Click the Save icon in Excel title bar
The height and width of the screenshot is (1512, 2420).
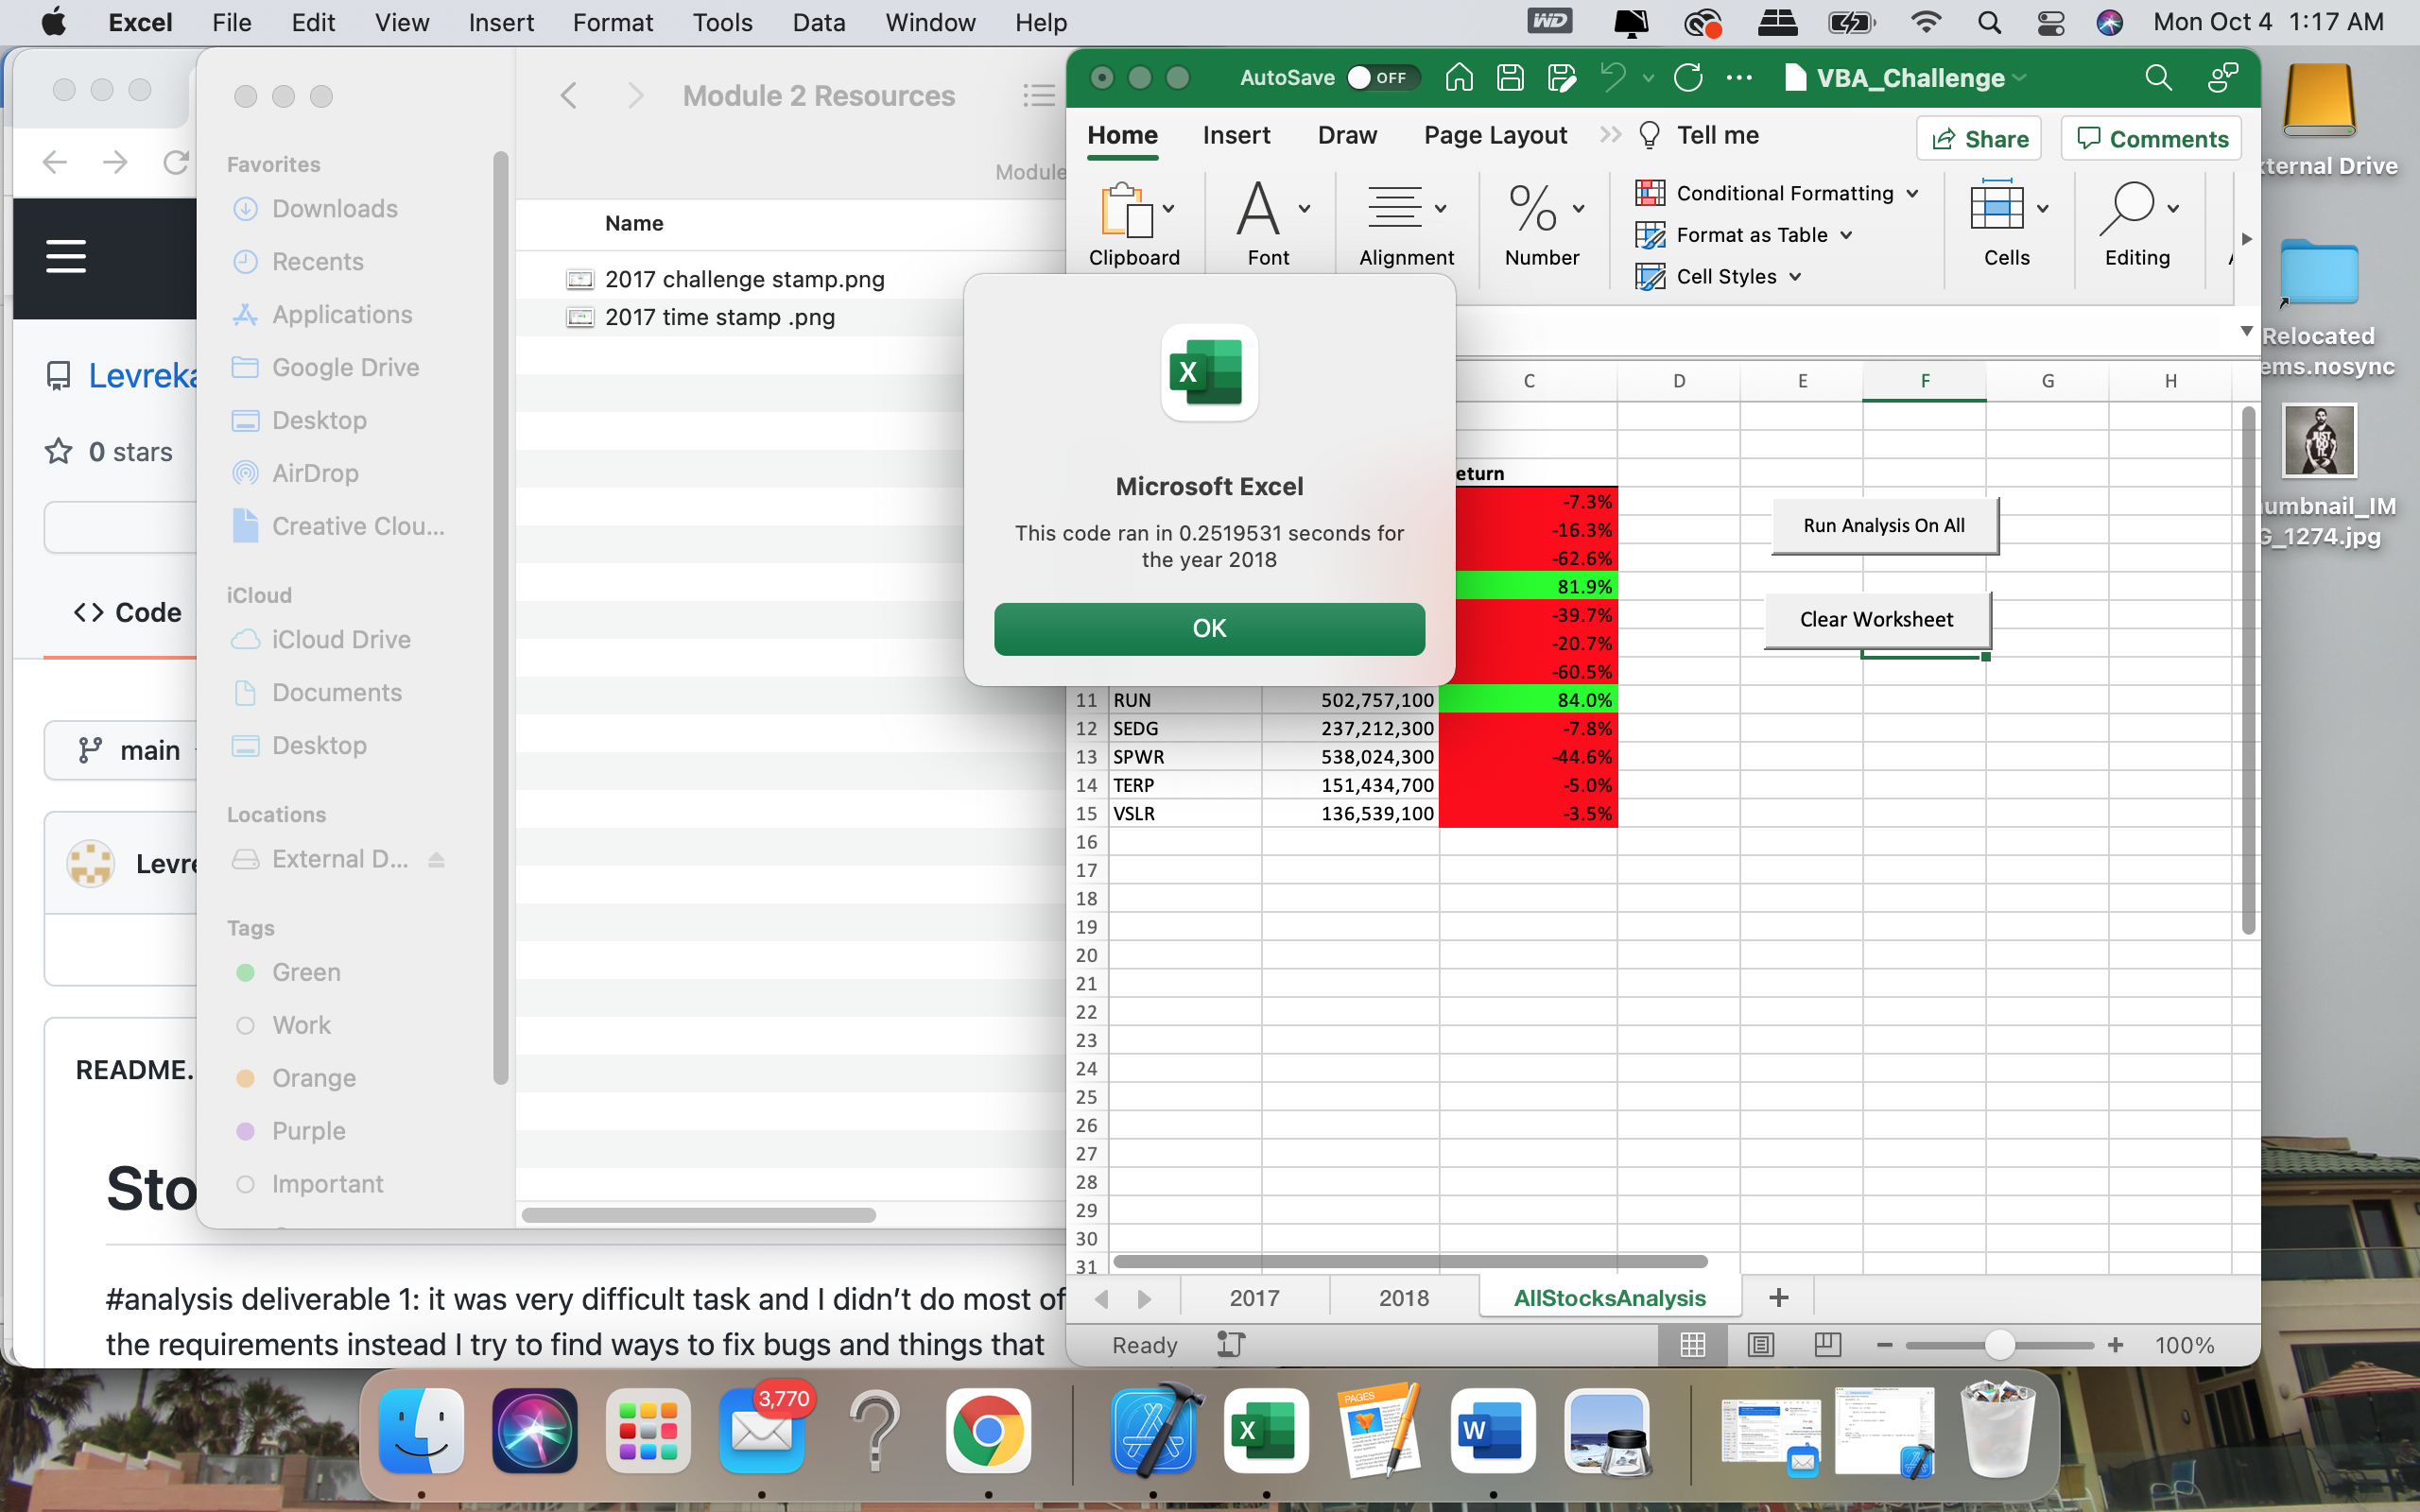[1510, 78]
